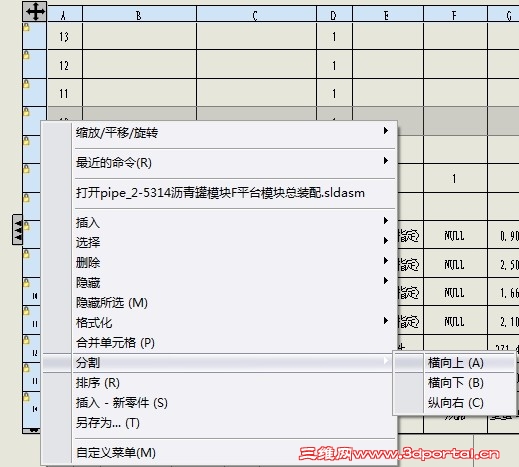
Task: Click the NULL cell beside 2.10
Action: (455, 321)
